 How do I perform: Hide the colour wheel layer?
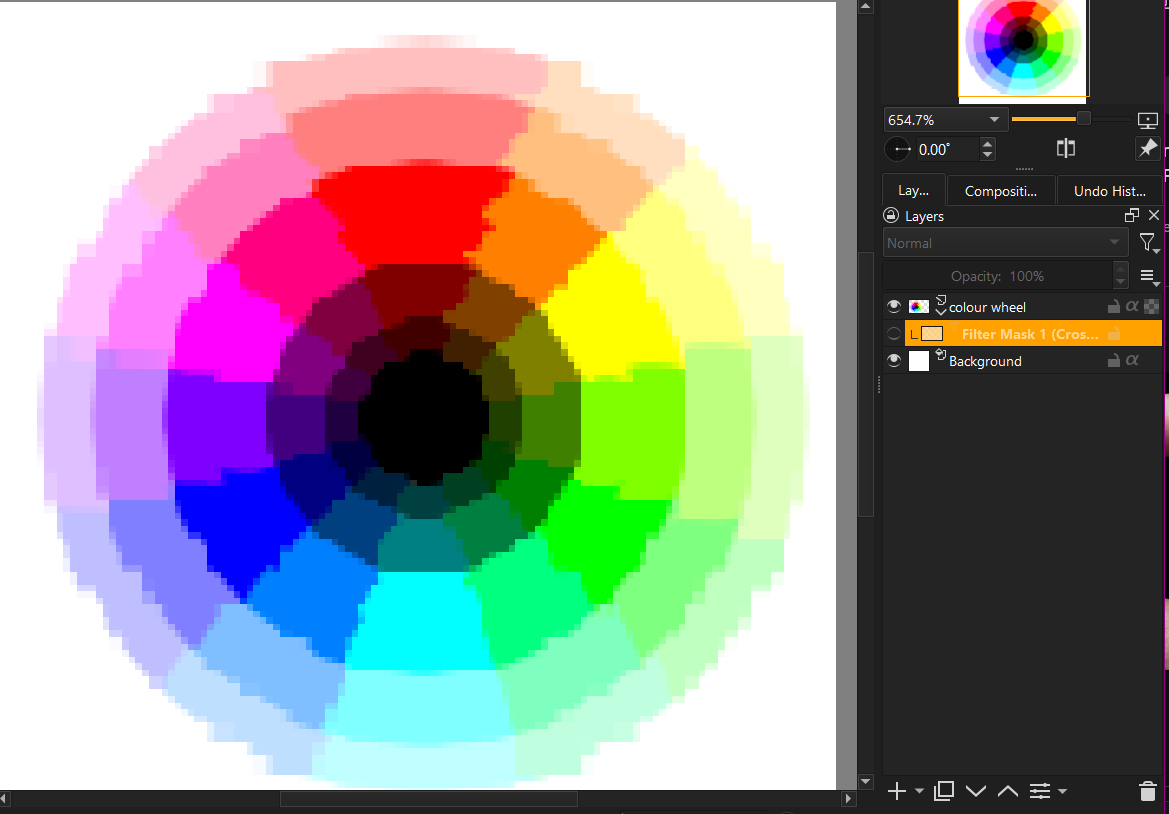894,307
